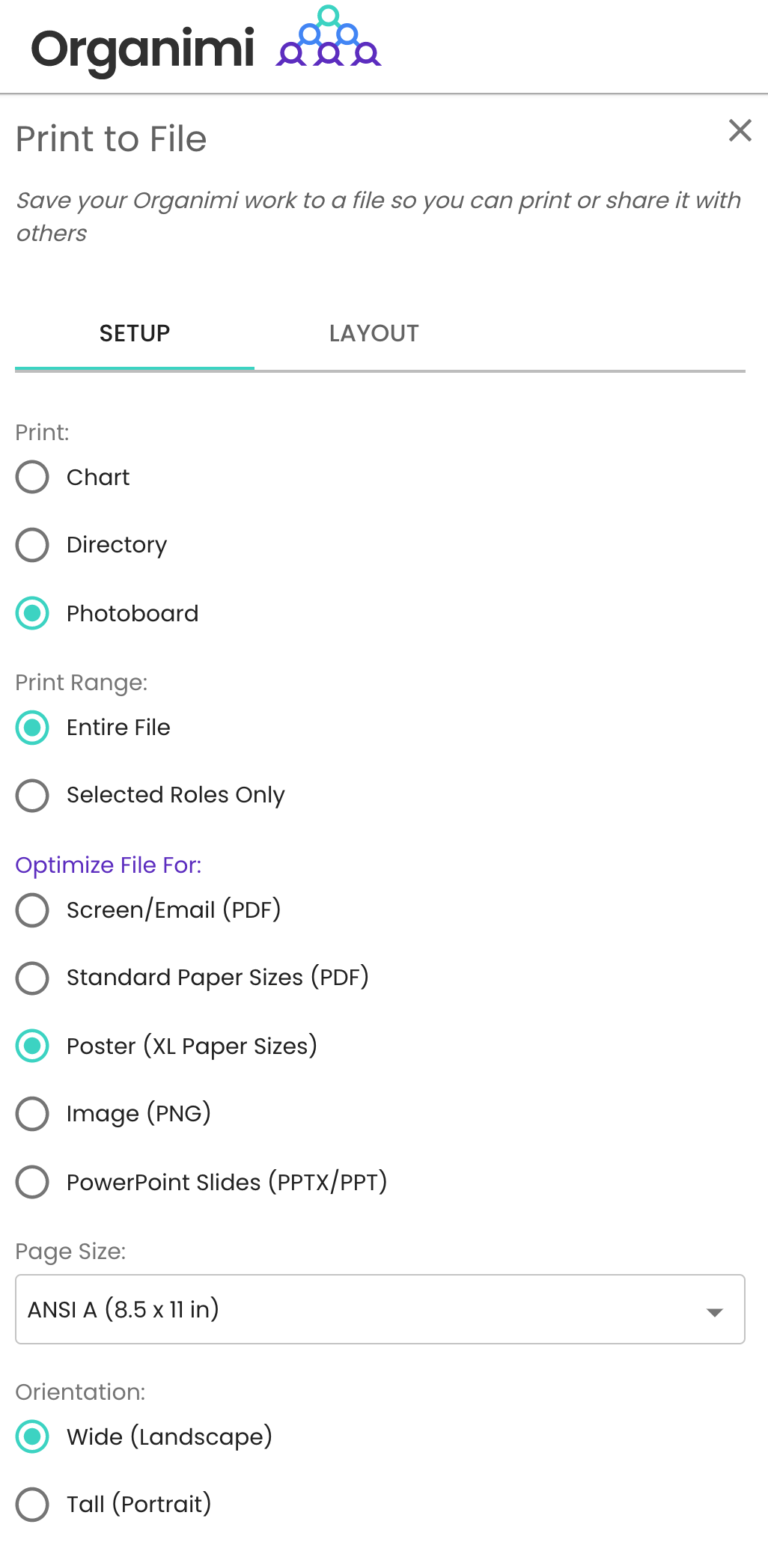Select the Photoboard print option
This screenshot has height=1551, width=768.
pos(32,613)
